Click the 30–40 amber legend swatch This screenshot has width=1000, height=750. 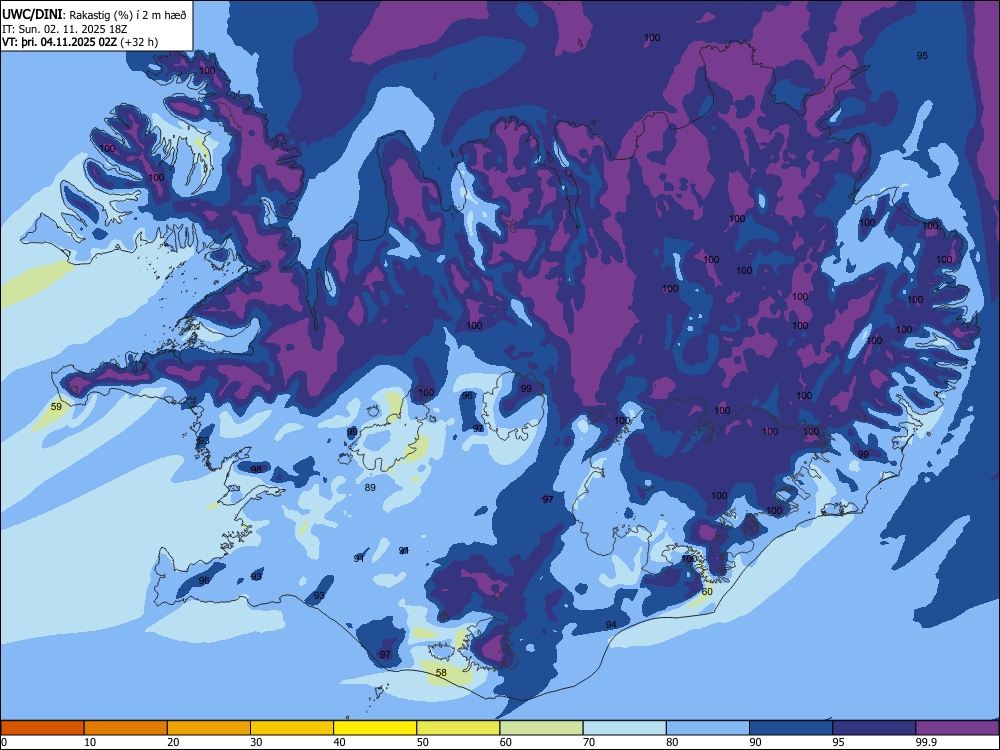(x=292, y=728)
